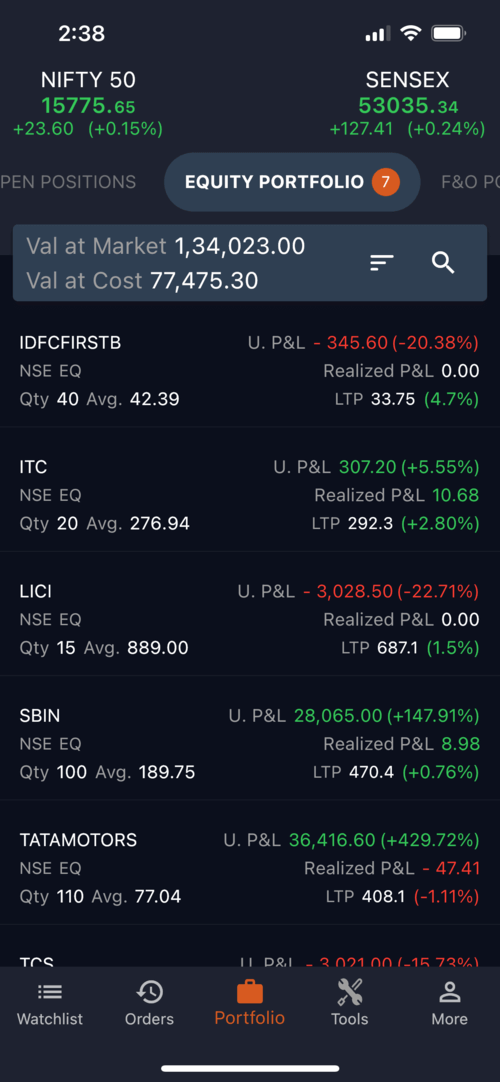This screenshot has height=1082, width=500.
Task: Switch to the Equity Portfolio tab
Action: pyautogui.click(x=292, y=182)
